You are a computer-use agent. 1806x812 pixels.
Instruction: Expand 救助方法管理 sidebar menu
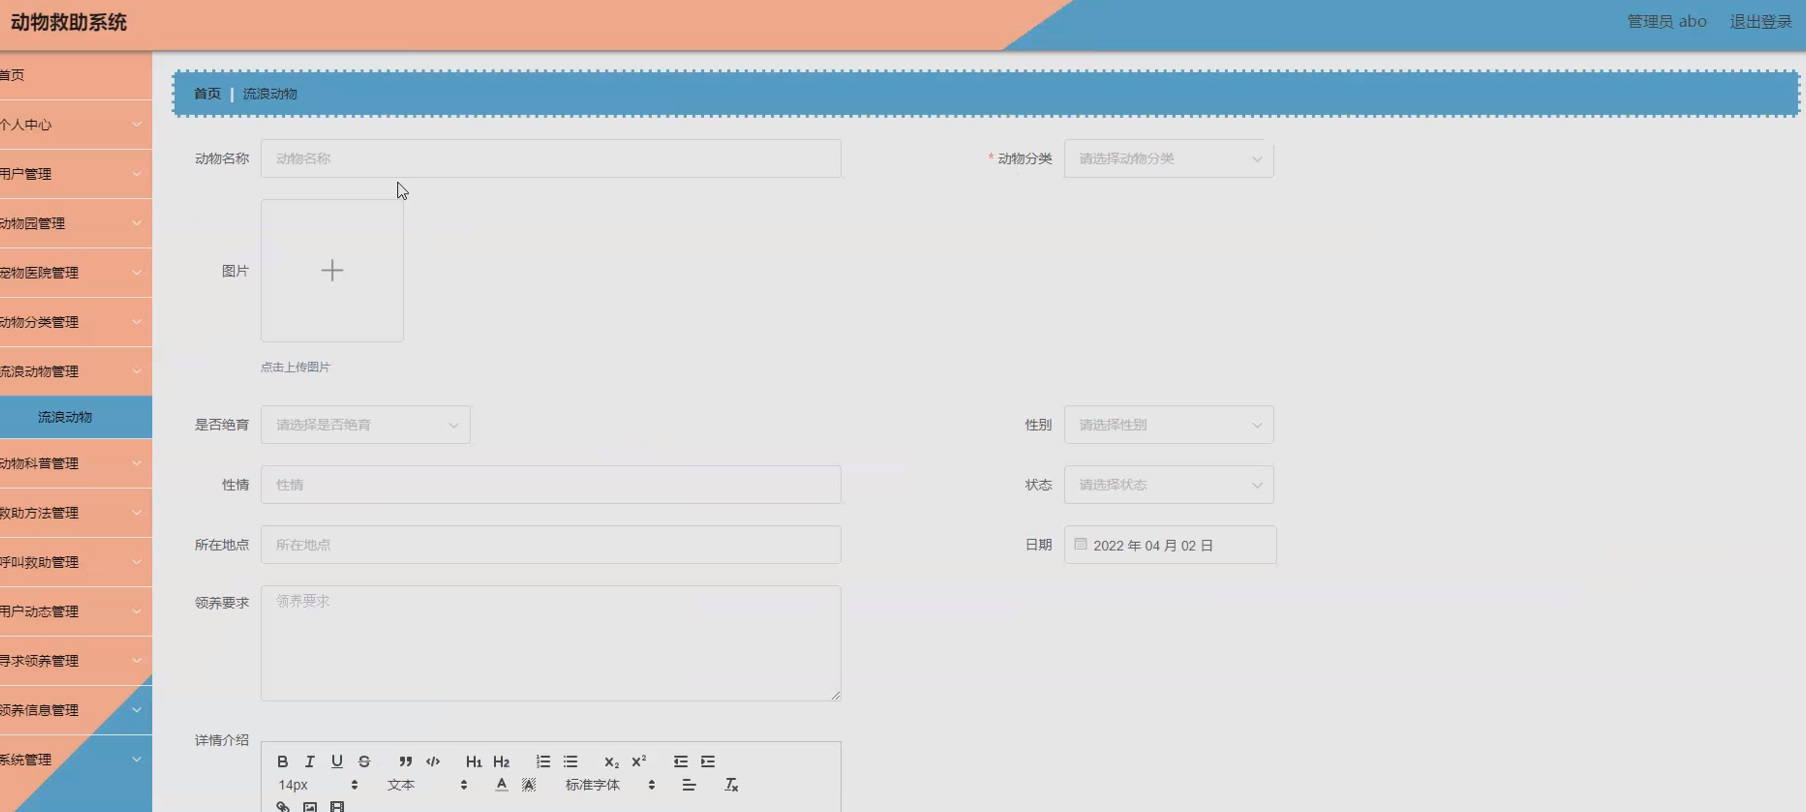coord(76,513)
